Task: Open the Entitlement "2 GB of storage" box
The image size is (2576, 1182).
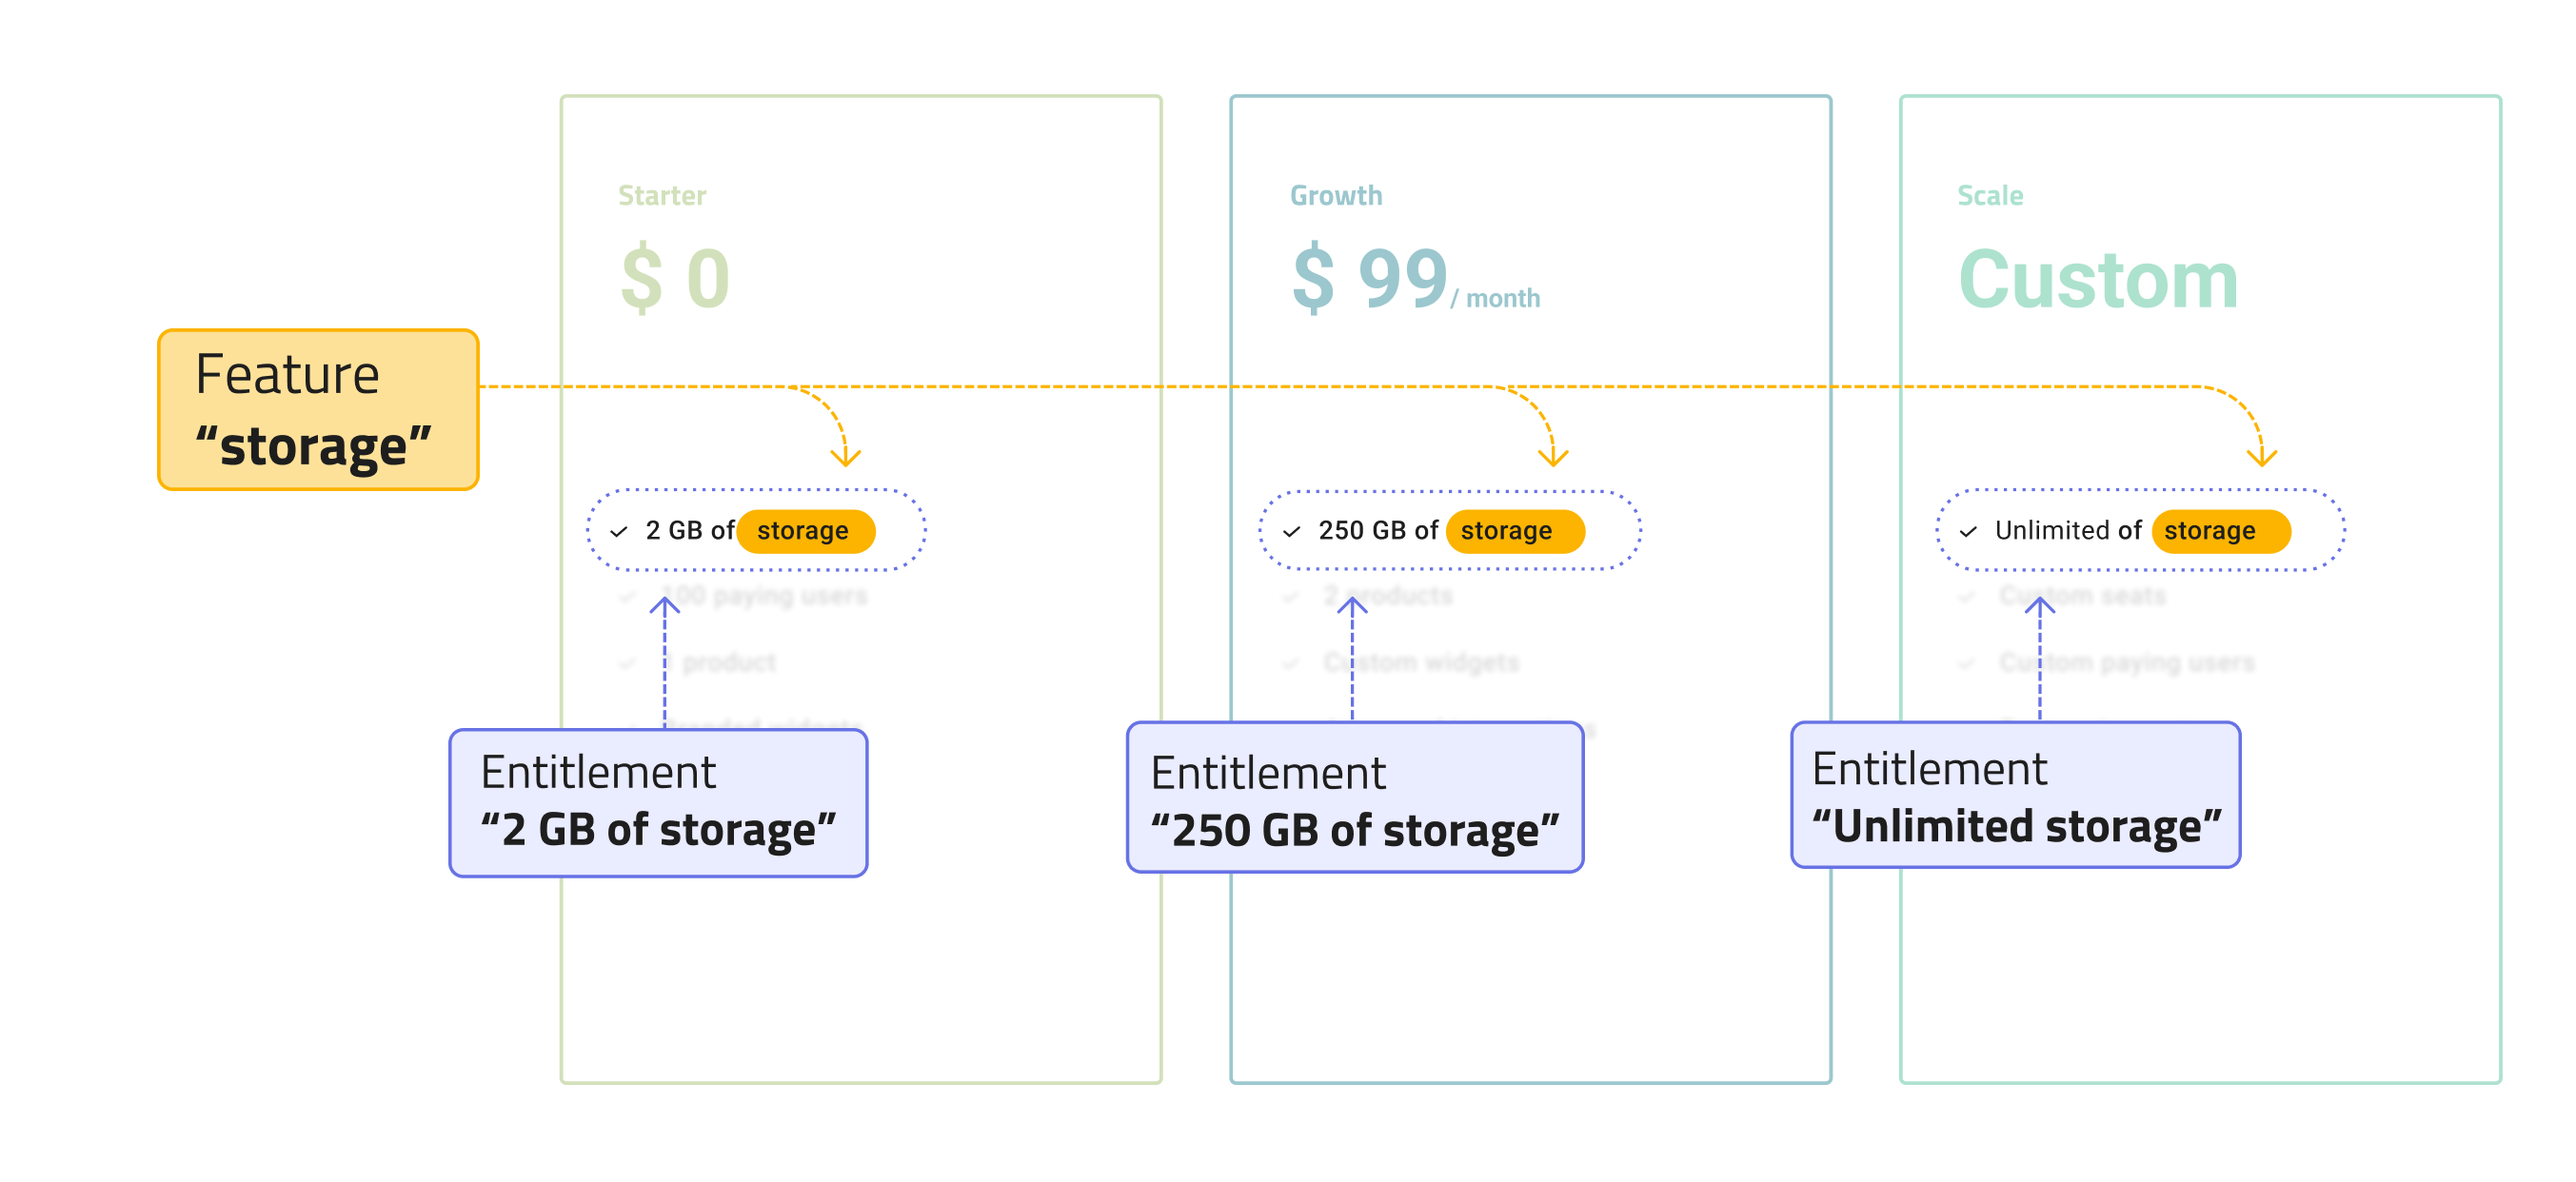Action: [x=658, y=803]
